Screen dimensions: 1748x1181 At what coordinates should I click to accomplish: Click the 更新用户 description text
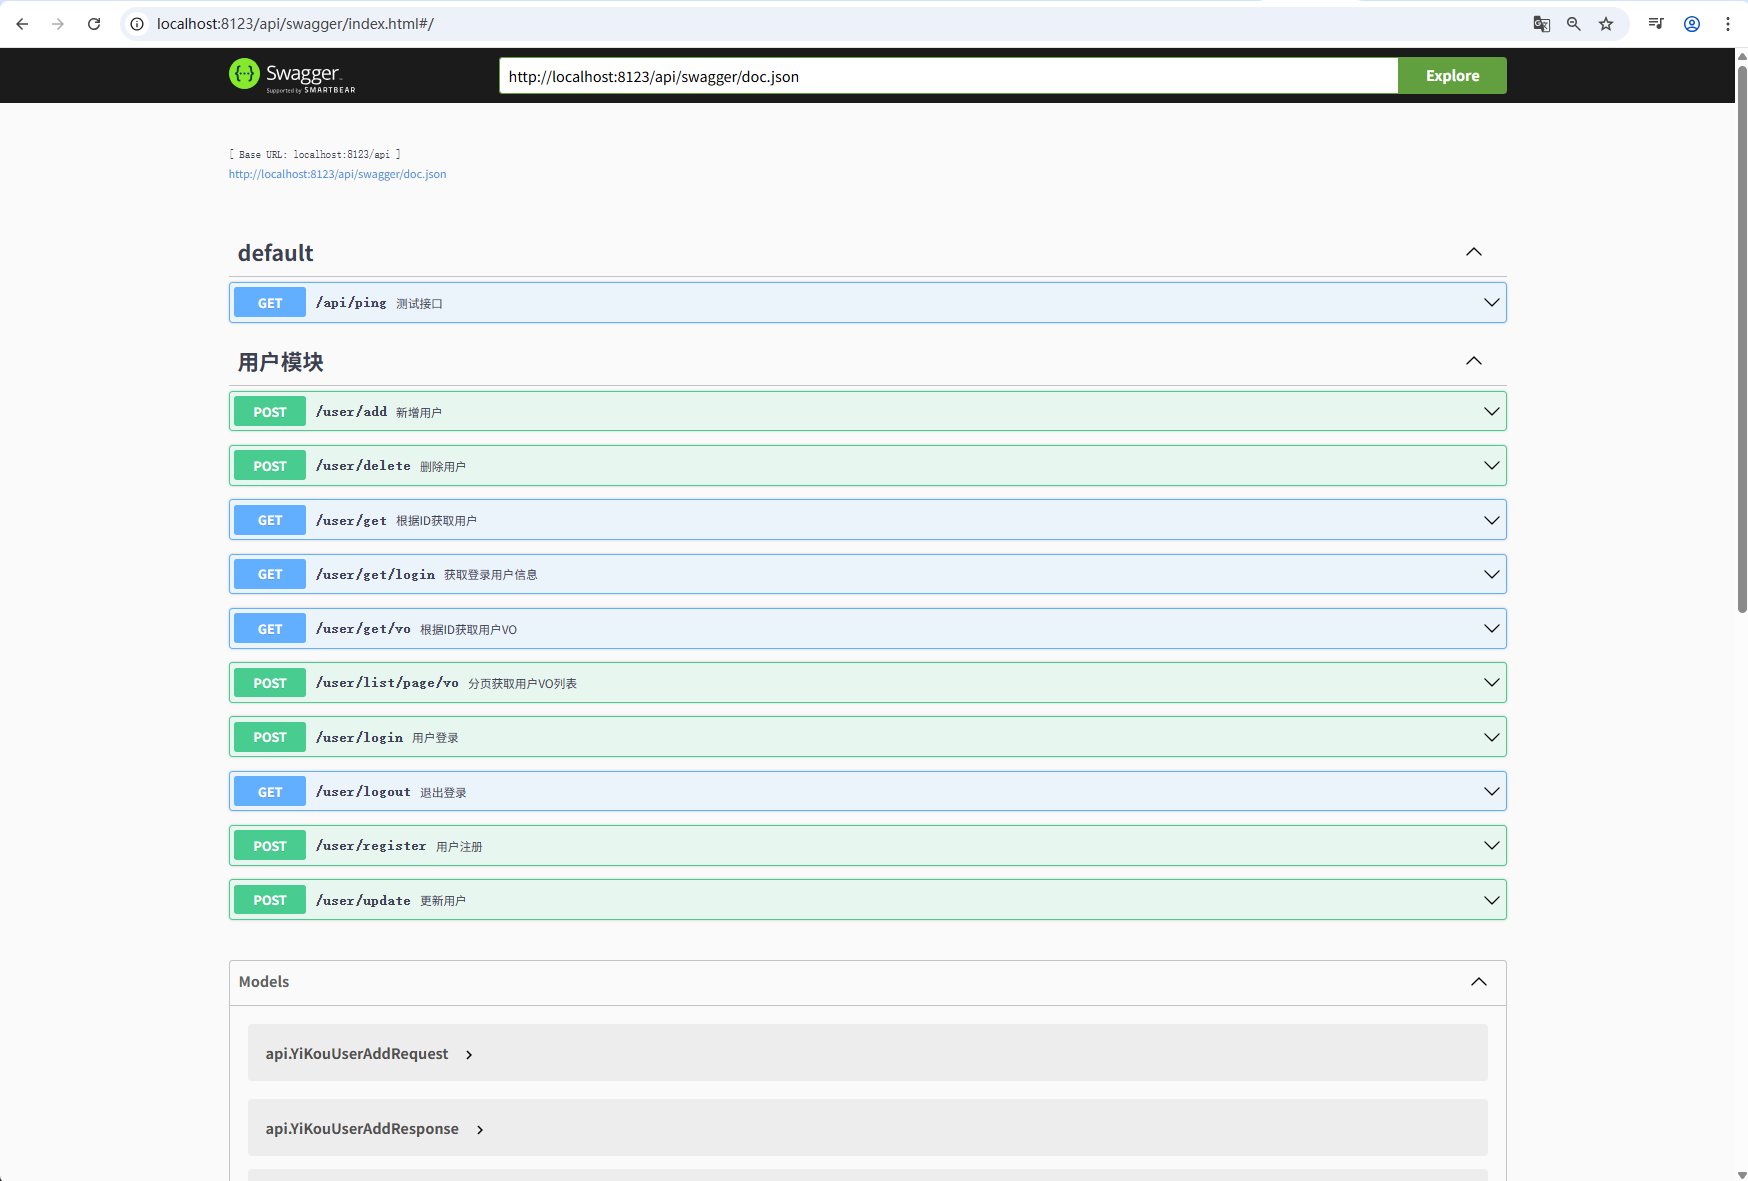point(443,901)
